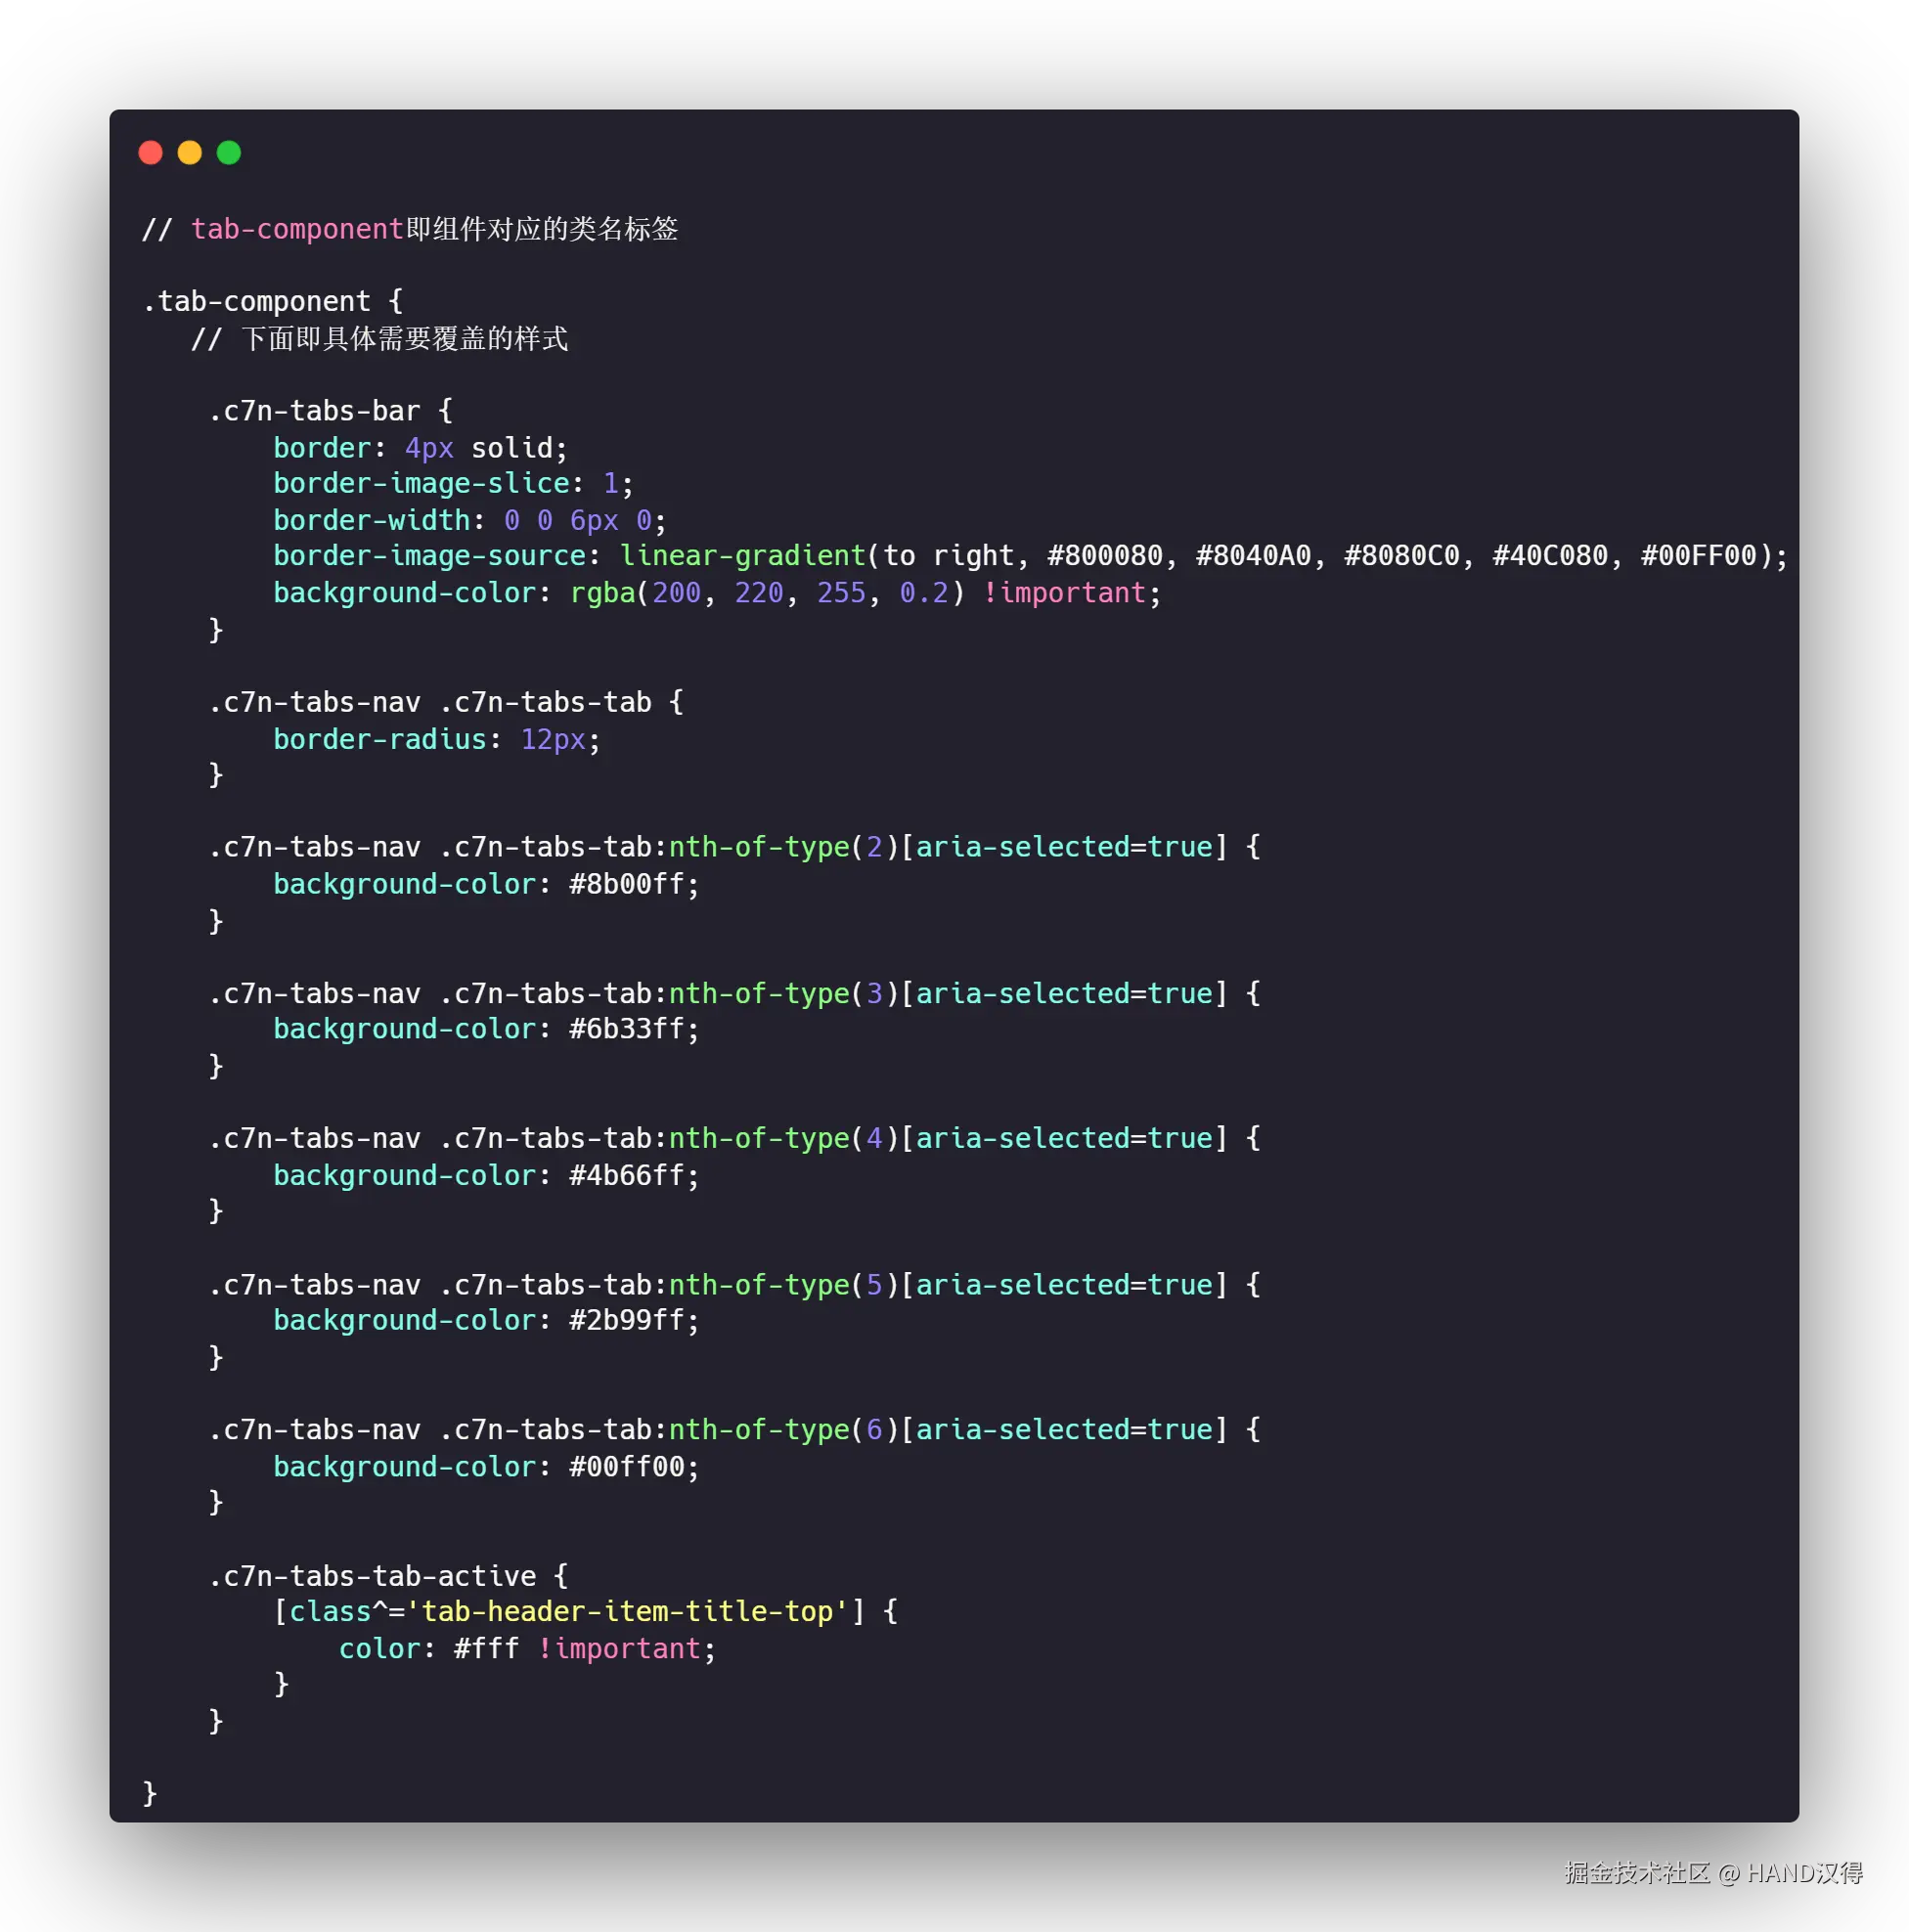Click the #00ff00 background-color value
The width and height of the screenshot is (1909, 1932).
(626, 1467)
